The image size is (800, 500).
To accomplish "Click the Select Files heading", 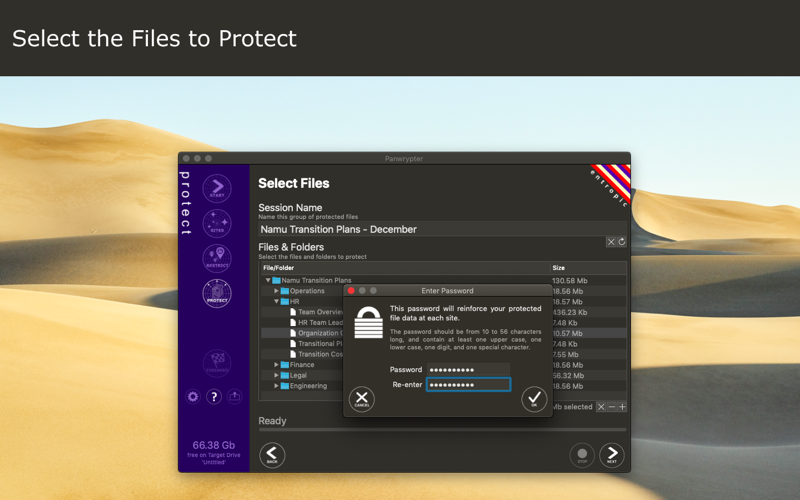I will tap(294, 183).
